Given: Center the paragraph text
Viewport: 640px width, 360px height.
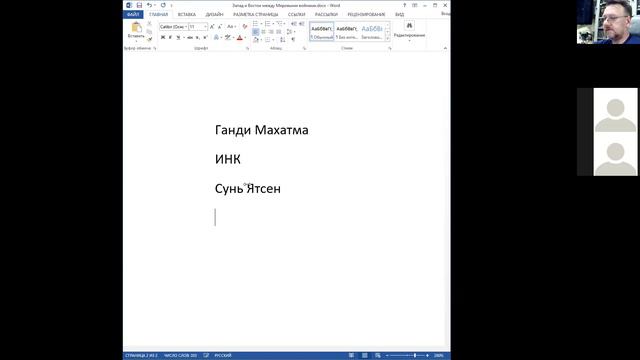Looking at the screenshot, I should pyautogui.click(x=263, y=32).
